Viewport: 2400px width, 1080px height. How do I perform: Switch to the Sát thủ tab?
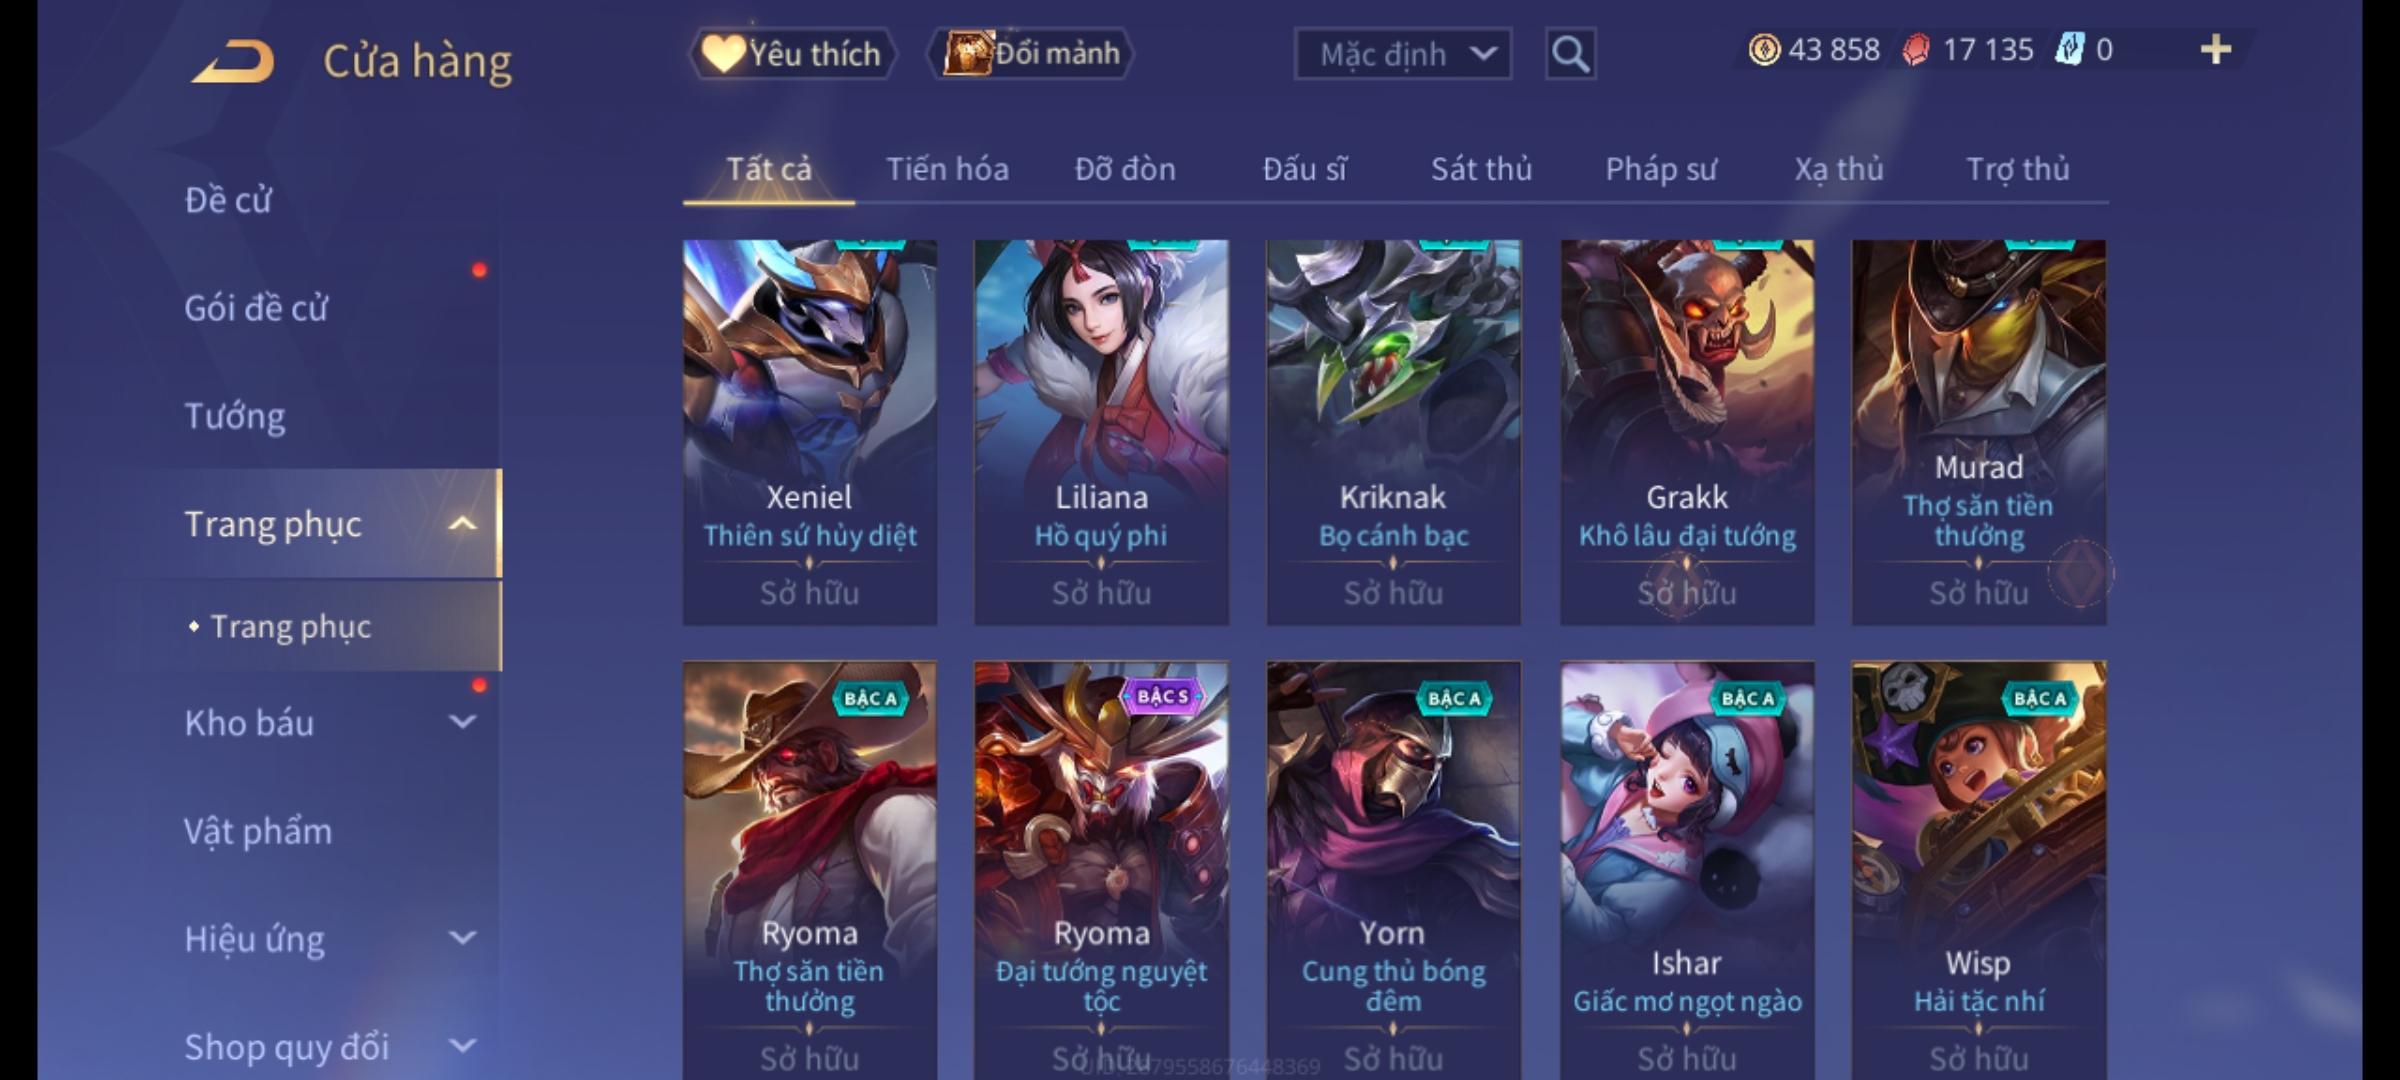1481,169
